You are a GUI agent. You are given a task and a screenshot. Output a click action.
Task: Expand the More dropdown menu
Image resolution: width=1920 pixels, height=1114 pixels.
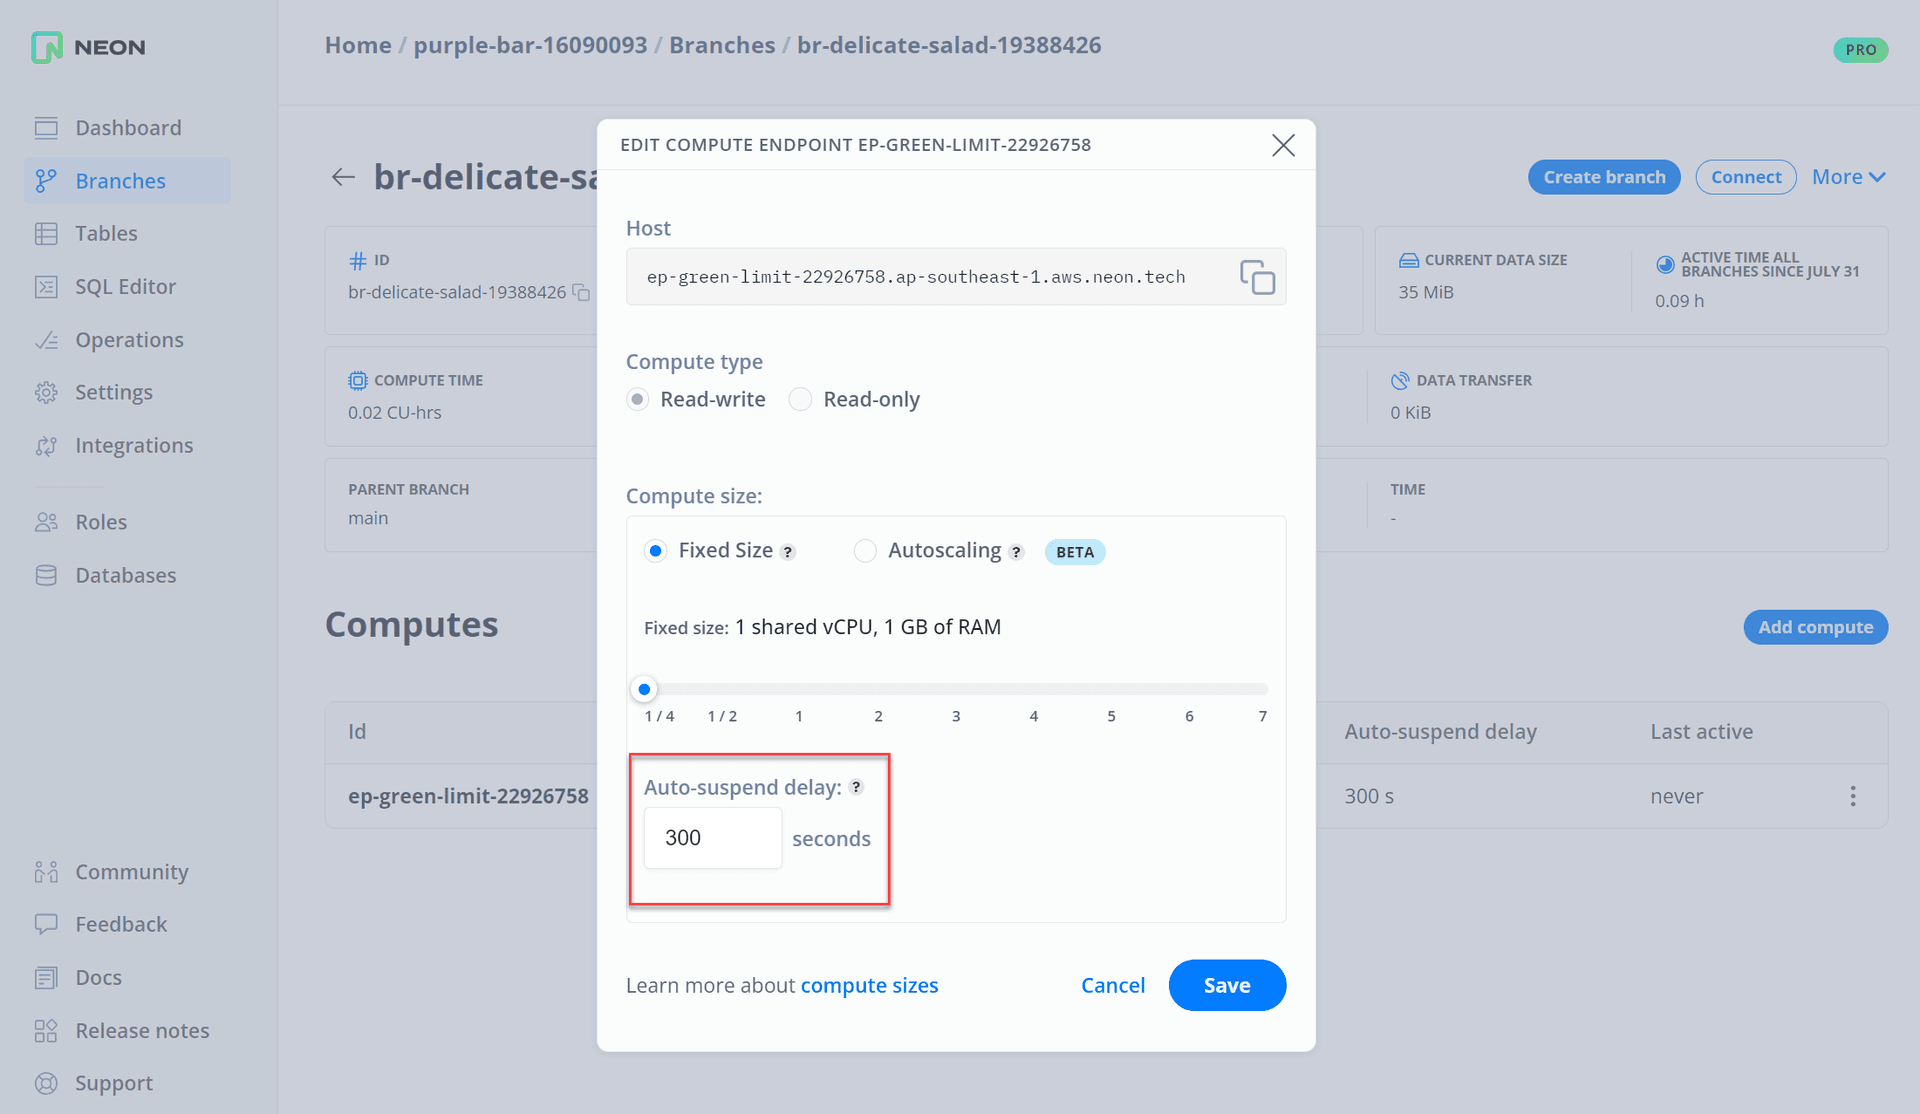(1848, 177)
